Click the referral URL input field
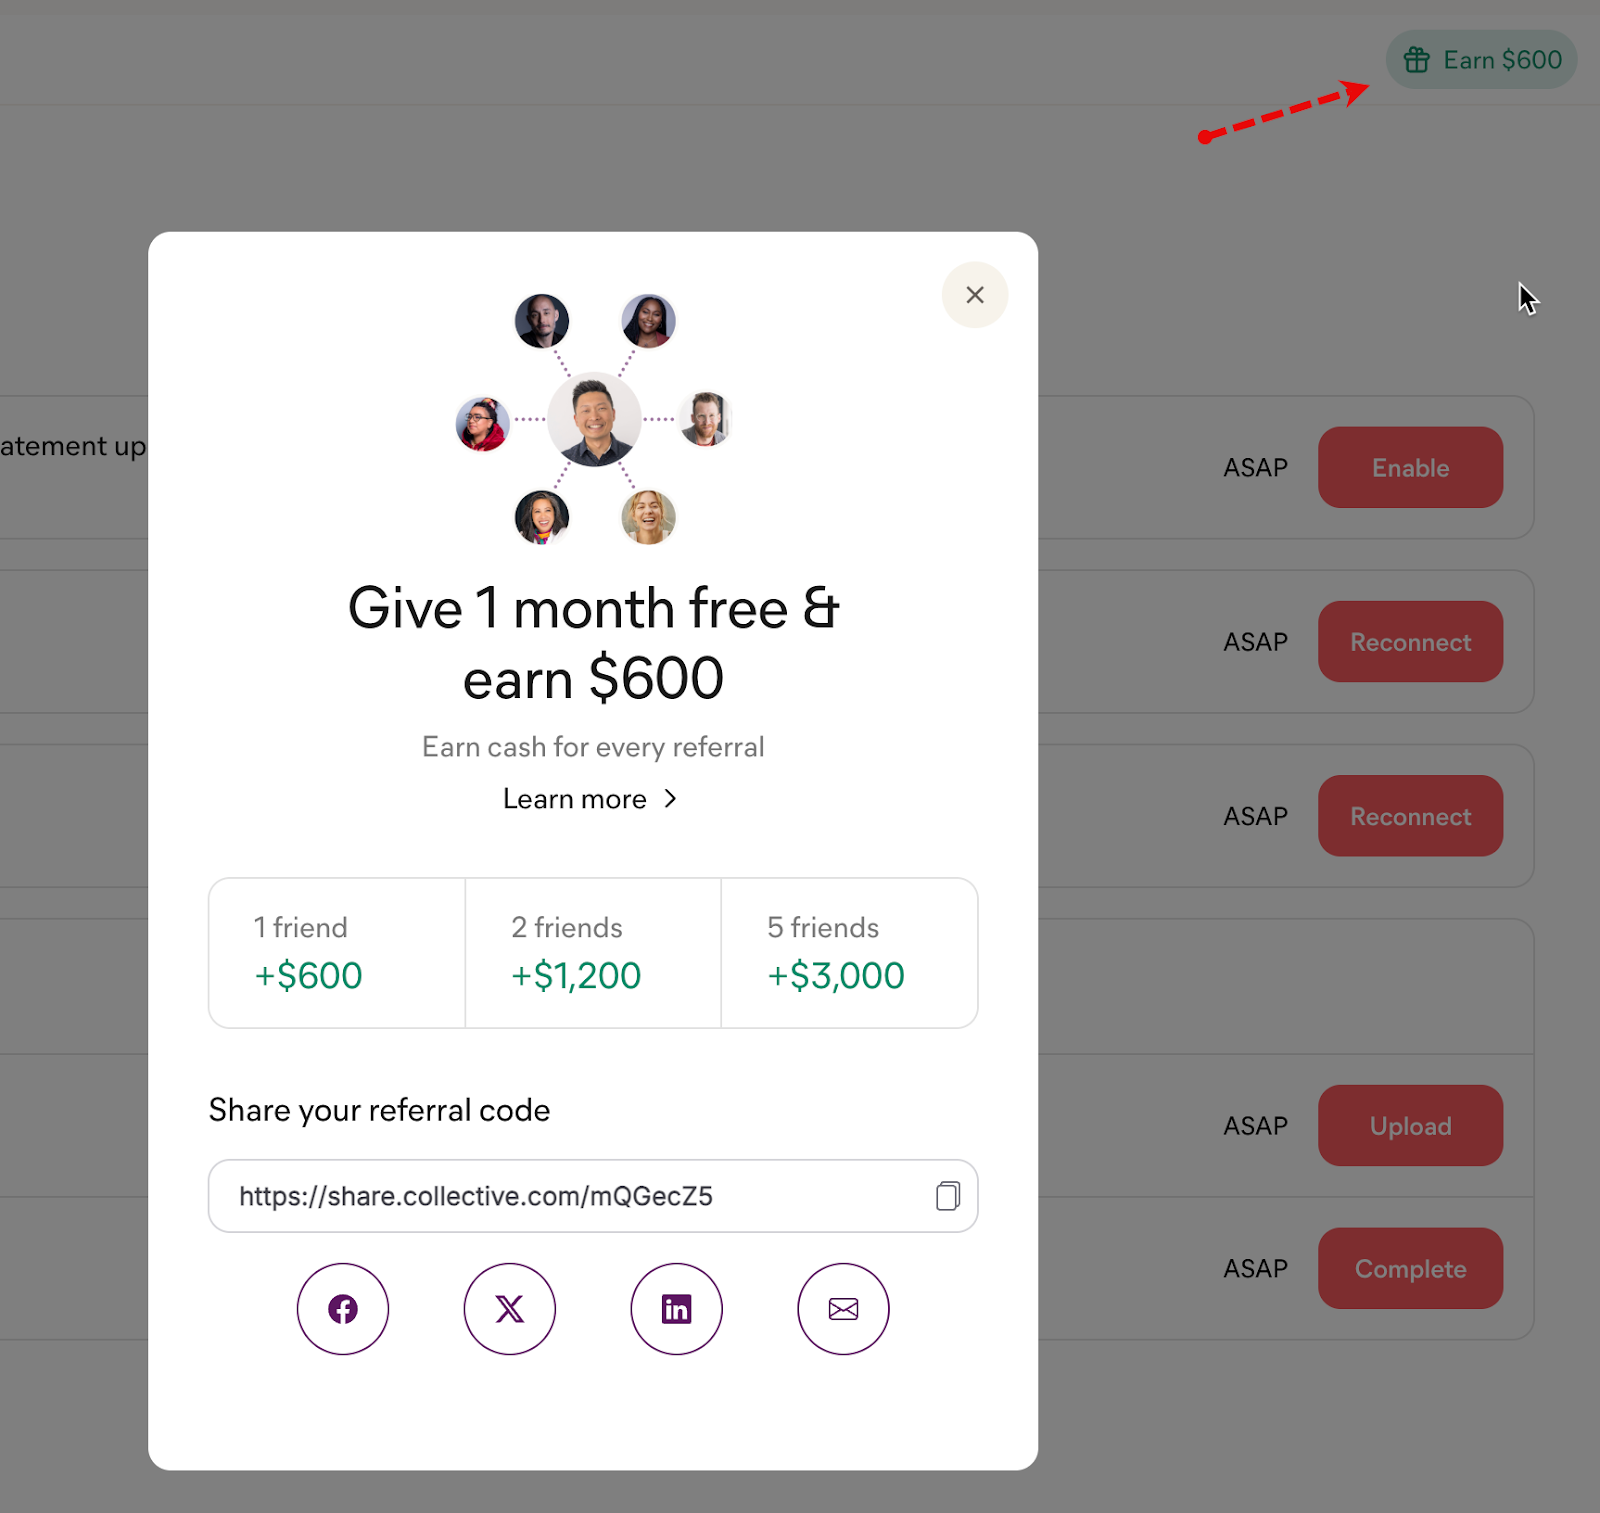1600x1513 pixels. (x=593, y=1196)
